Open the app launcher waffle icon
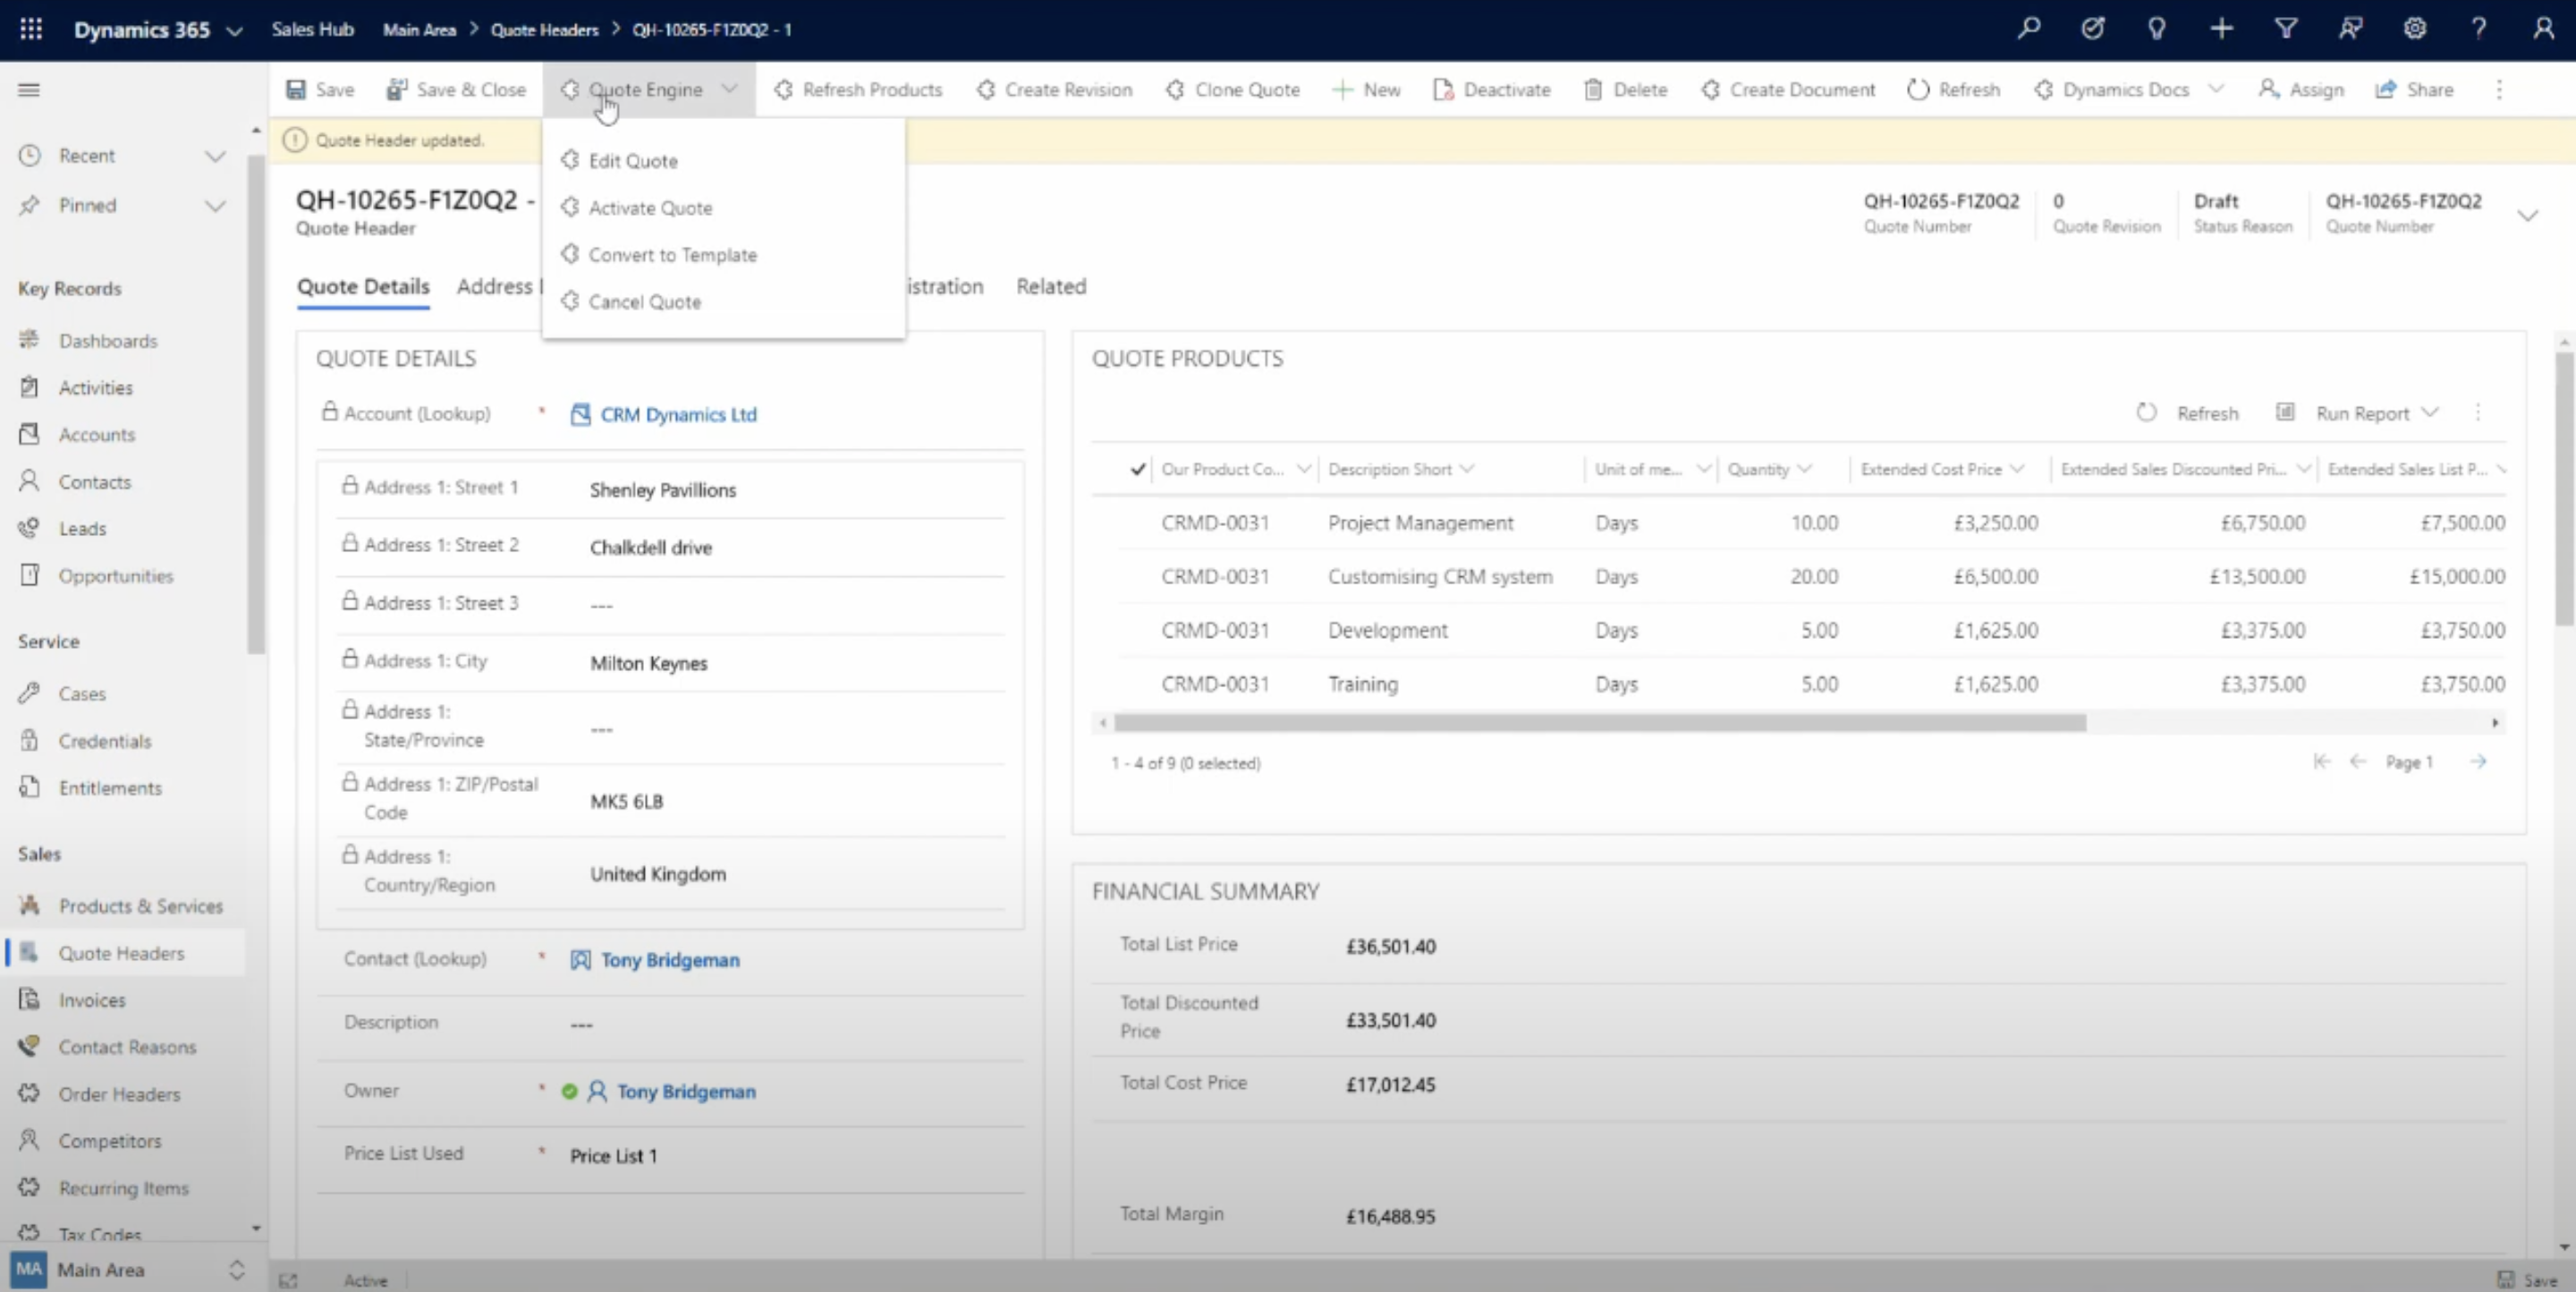The height and width of the screenshot is (1292, 2576). point(30,29)
